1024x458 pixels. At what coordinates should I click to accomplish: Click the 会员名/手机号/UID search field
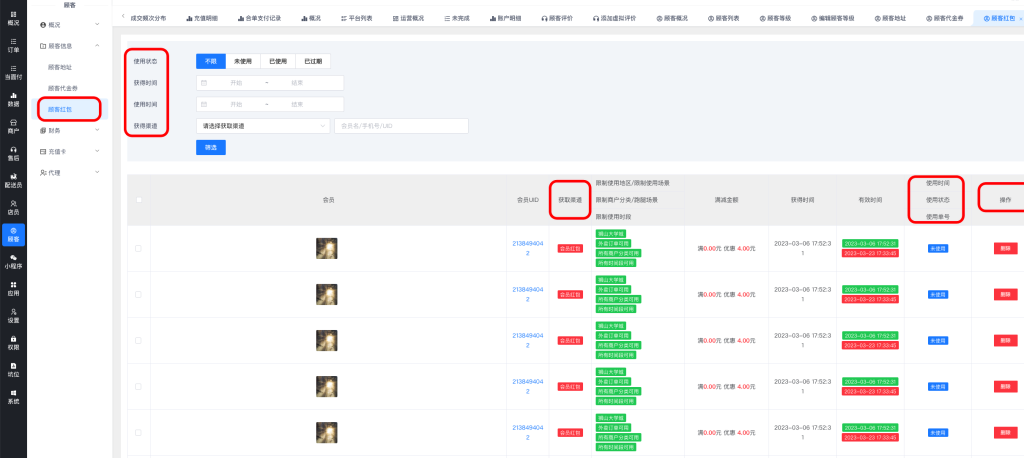tap(400, 126)
